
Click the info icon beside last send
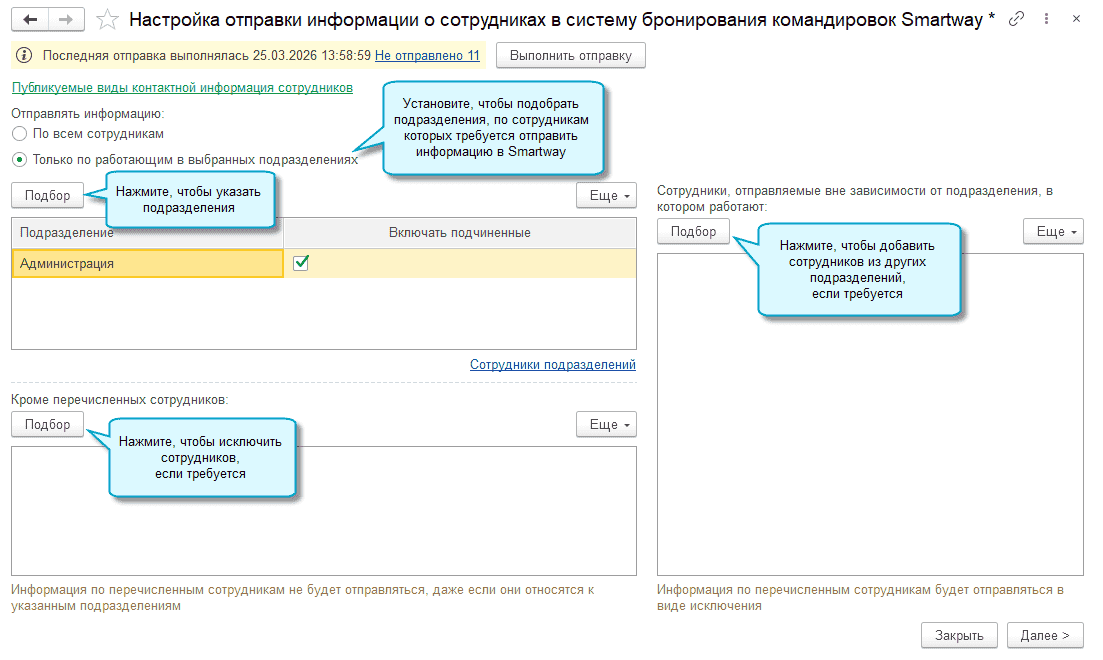click(x=24, y=55)
